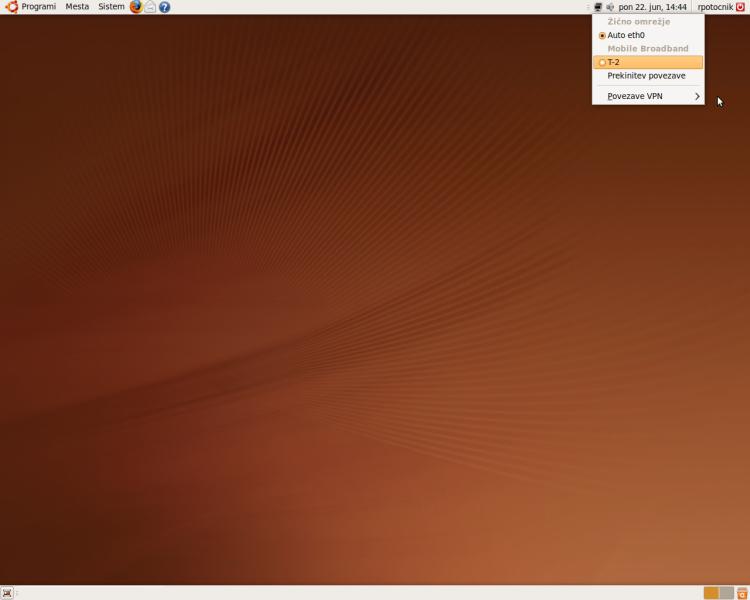This screenshot has height=600, width=750.
Task: Open the Sistem menu
Action: coord(111,7)
